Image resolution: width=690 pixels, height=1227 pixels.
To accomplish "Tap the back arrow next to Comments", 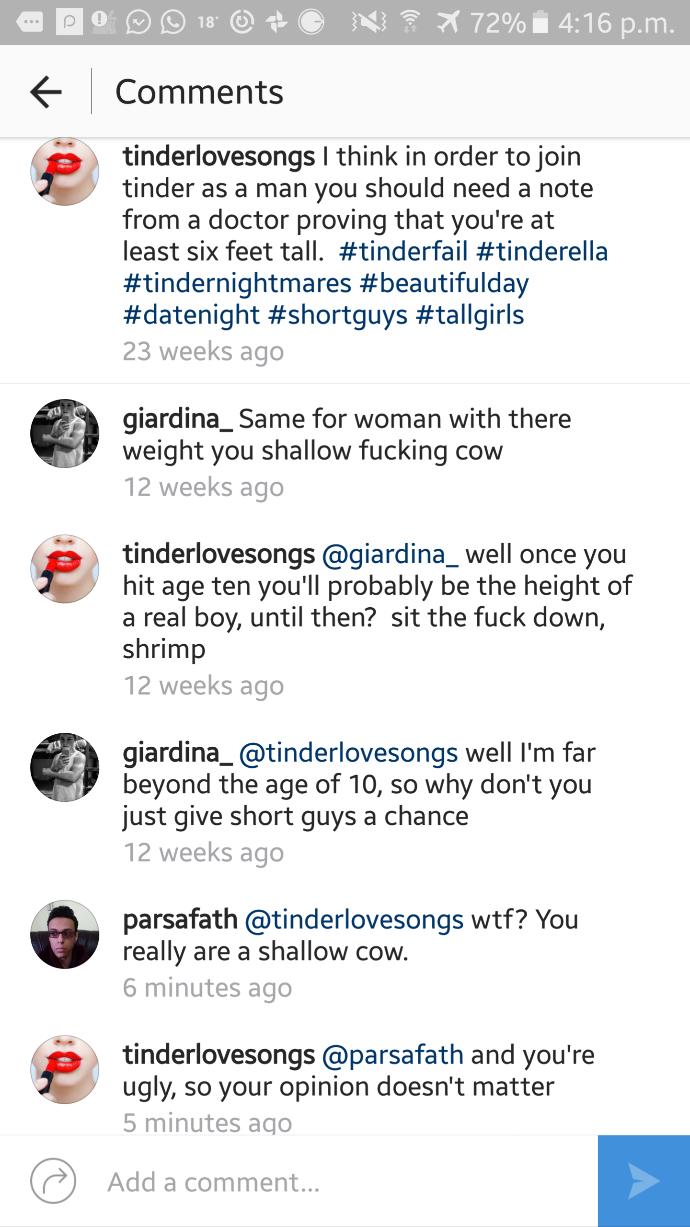I will click(x=46, y=92).
